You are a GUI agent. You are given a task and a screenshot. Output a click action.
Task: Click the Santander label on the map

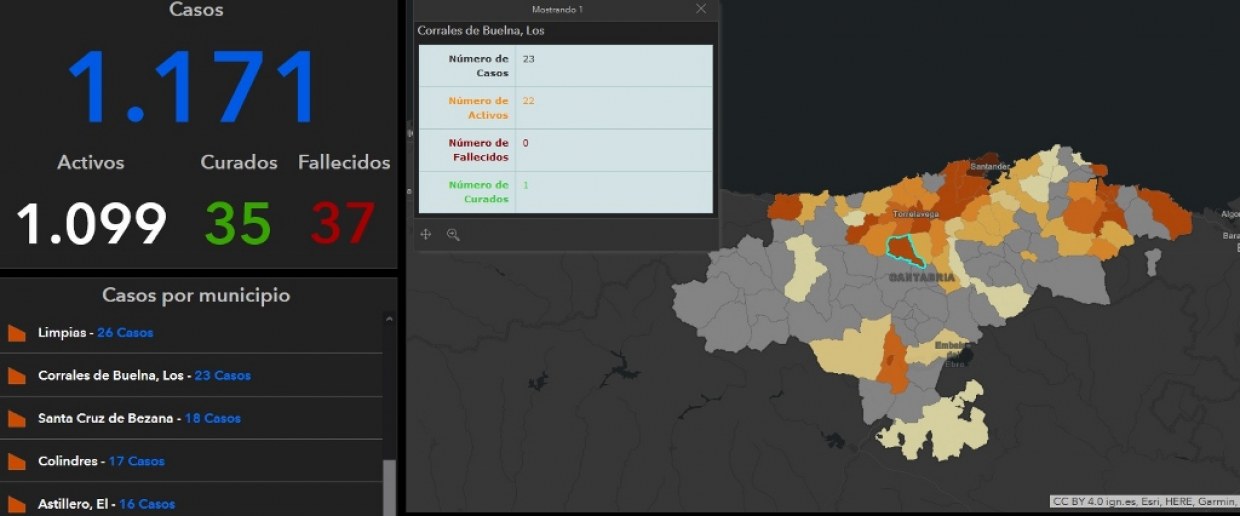990,166
